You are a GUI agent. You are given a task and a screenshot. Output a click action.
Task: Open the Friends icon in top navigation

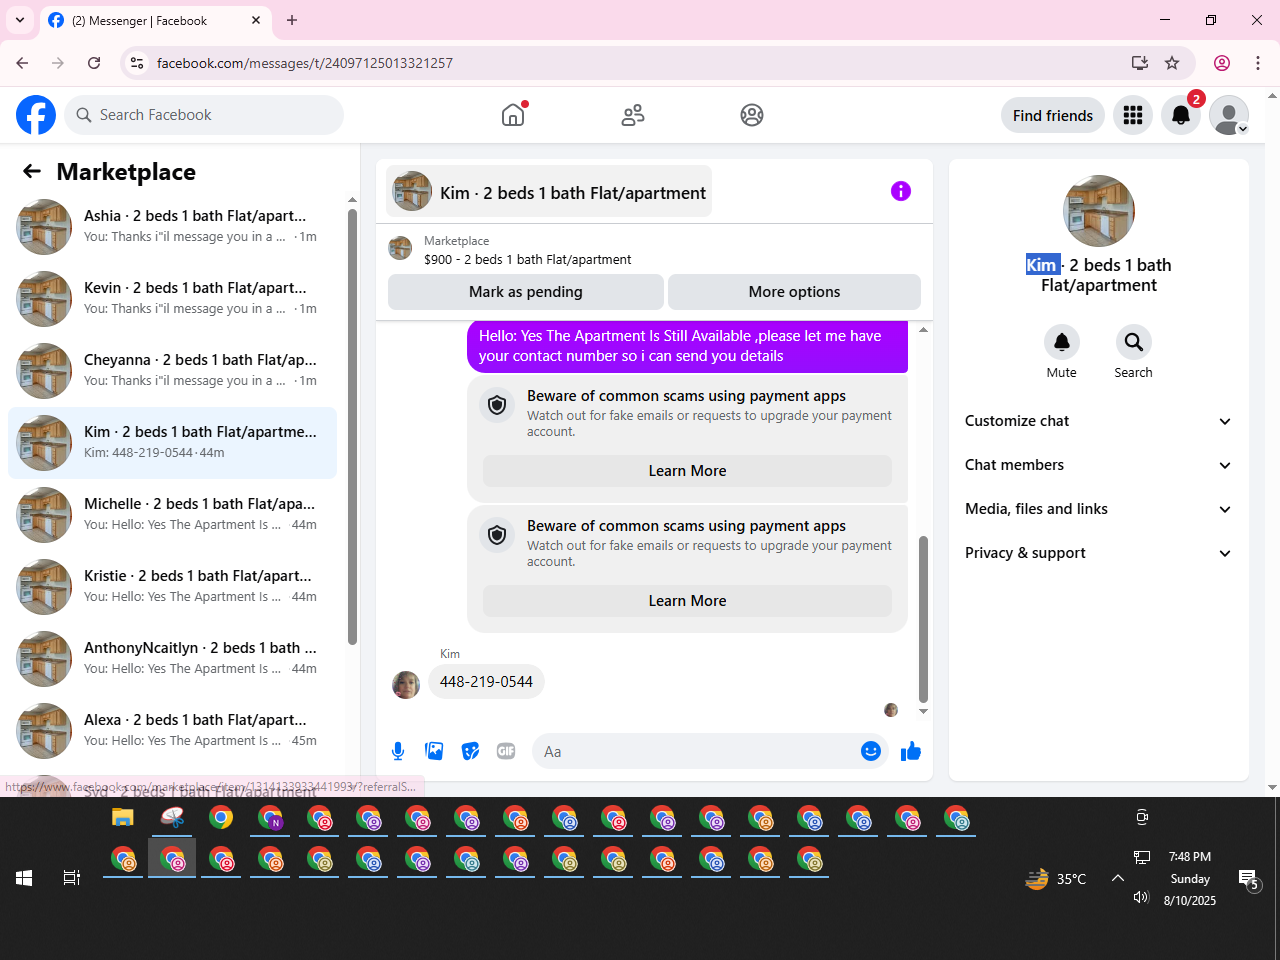click(x=633, y=115)
